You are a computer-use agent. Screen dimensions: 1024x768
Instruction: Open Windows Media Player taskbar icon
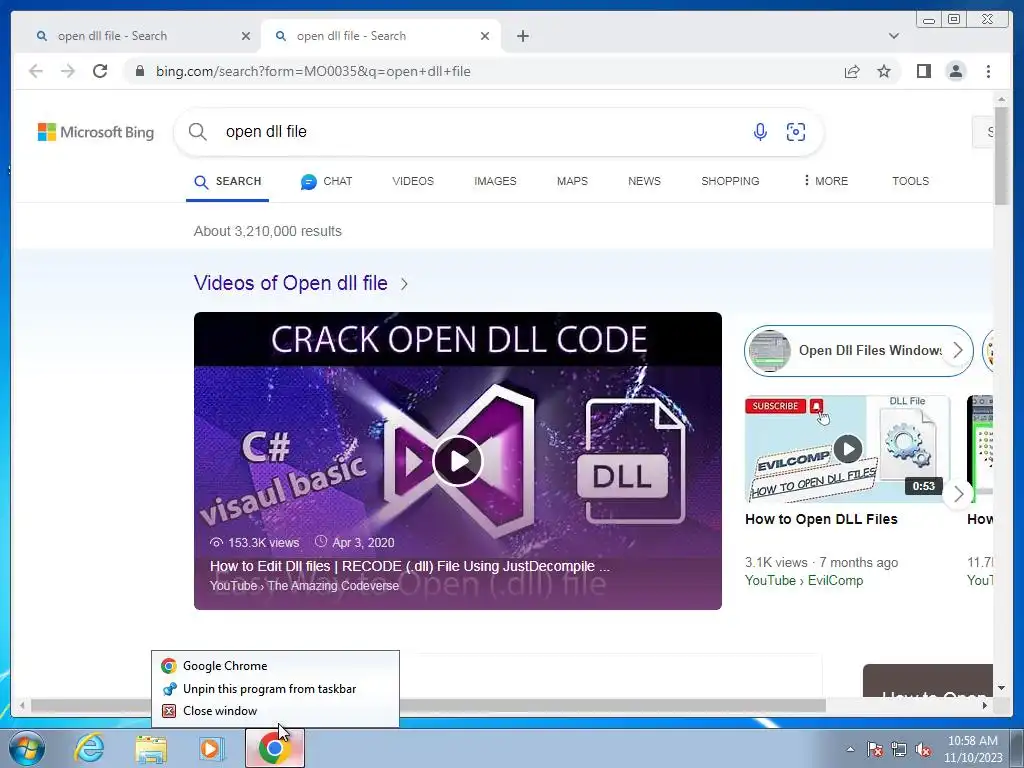click(x=212, y=749)
